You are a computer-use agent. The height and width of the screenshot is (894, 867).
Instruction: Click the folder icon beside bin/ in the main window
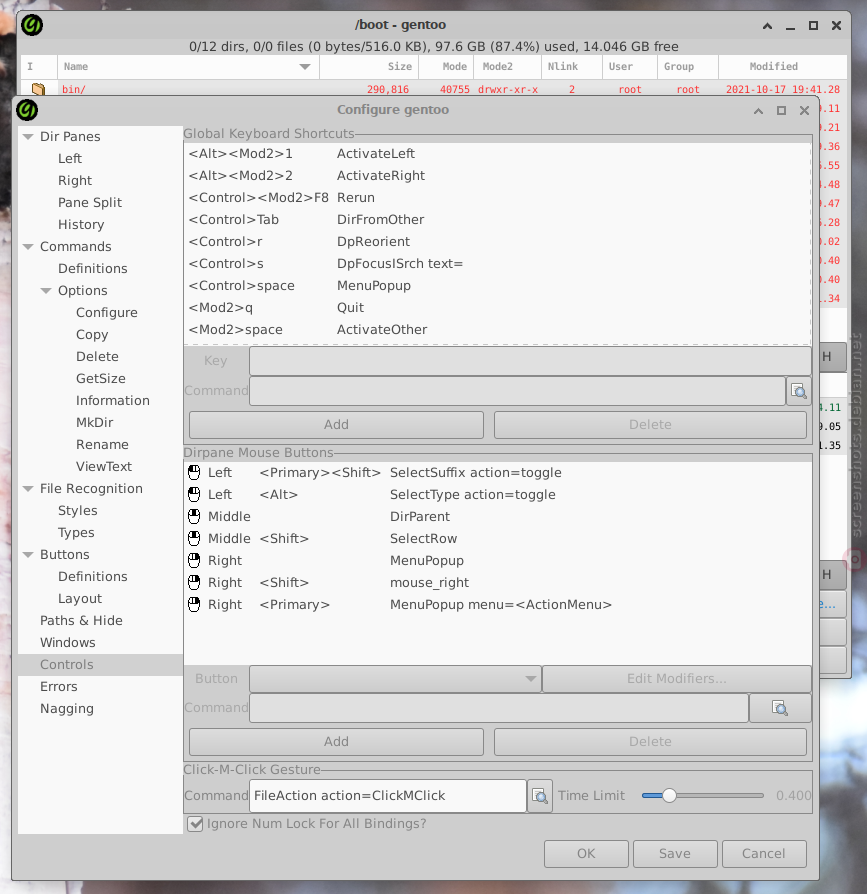[38, 89]
